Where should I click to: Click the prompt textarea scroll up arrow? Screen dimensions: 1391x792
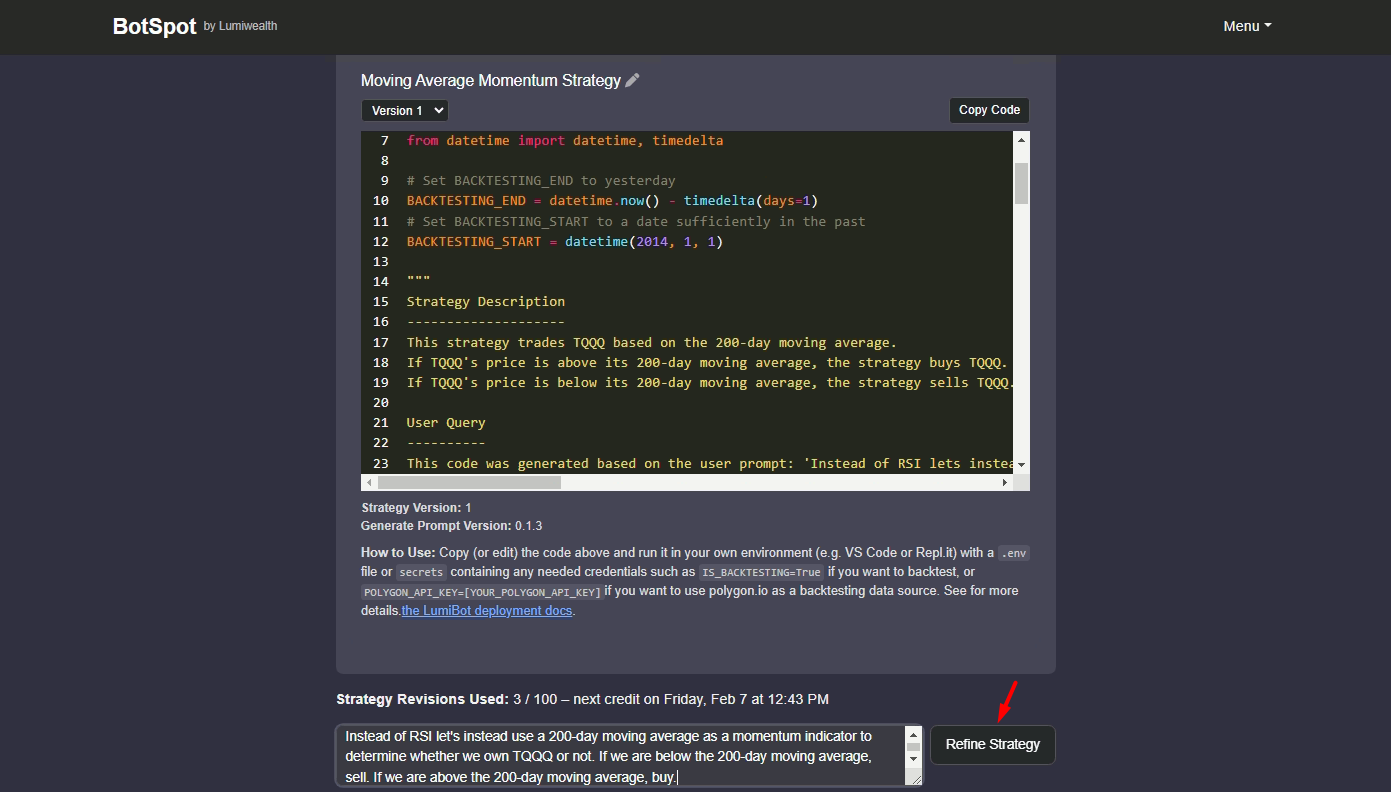tap(913, 735)
